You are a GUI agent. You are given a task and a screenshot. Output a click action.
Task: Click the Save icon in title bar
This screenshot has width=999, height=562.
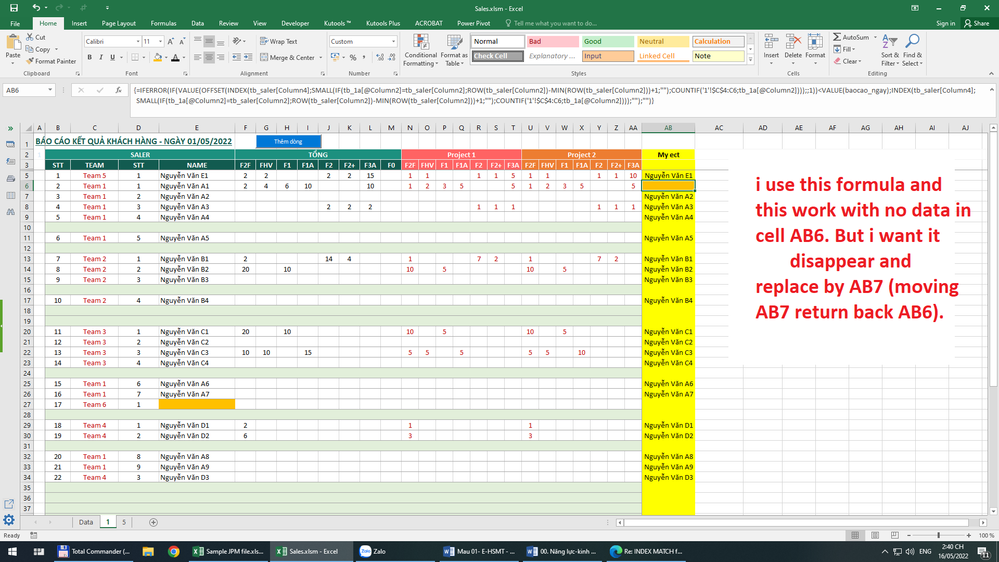click(14, 8)
